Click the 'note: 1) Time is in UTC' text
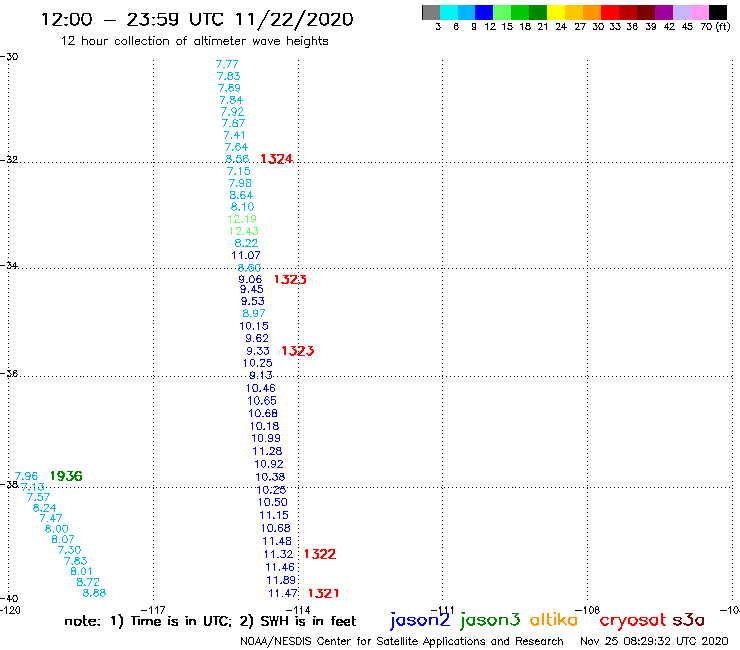 click(x=147, y=621)
